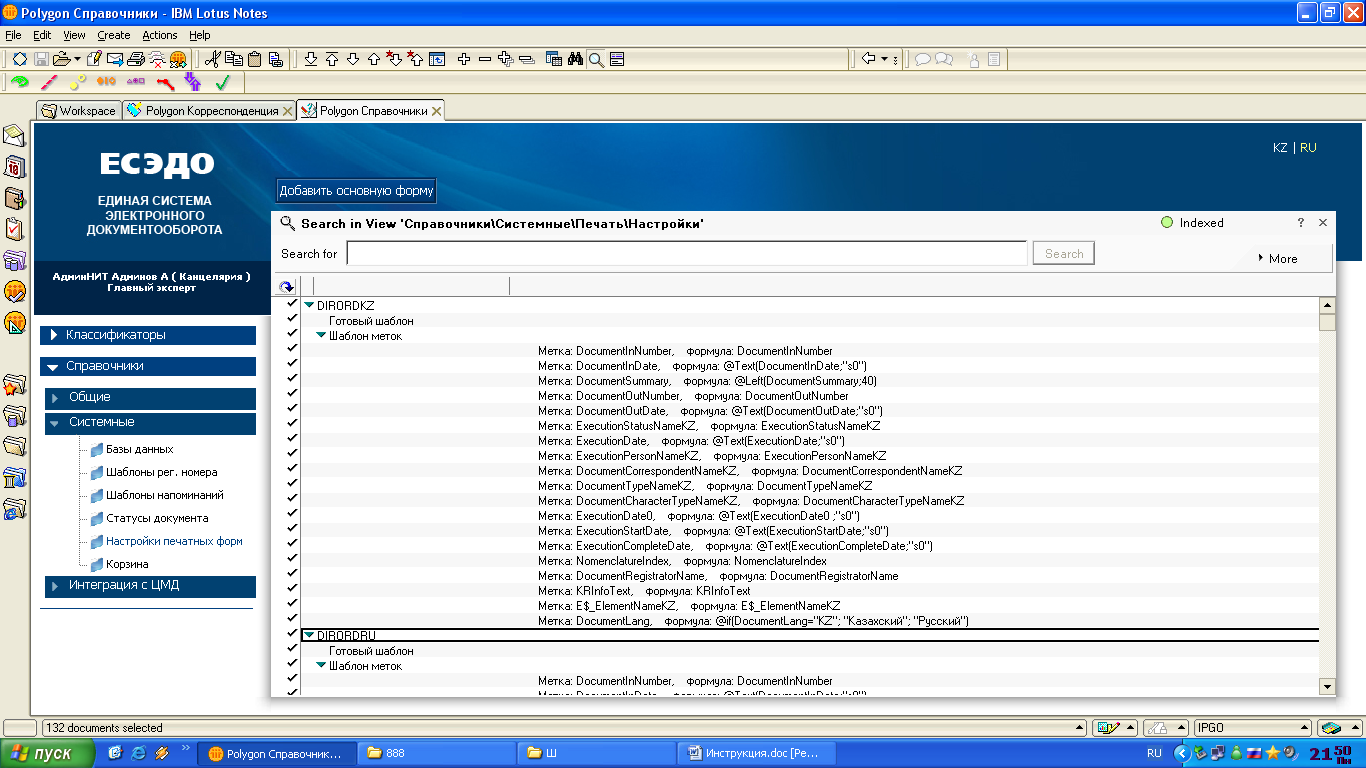The image size is (1366, 768).
Task: Expand Общие subsection
Action: click(x=150, y=398)
